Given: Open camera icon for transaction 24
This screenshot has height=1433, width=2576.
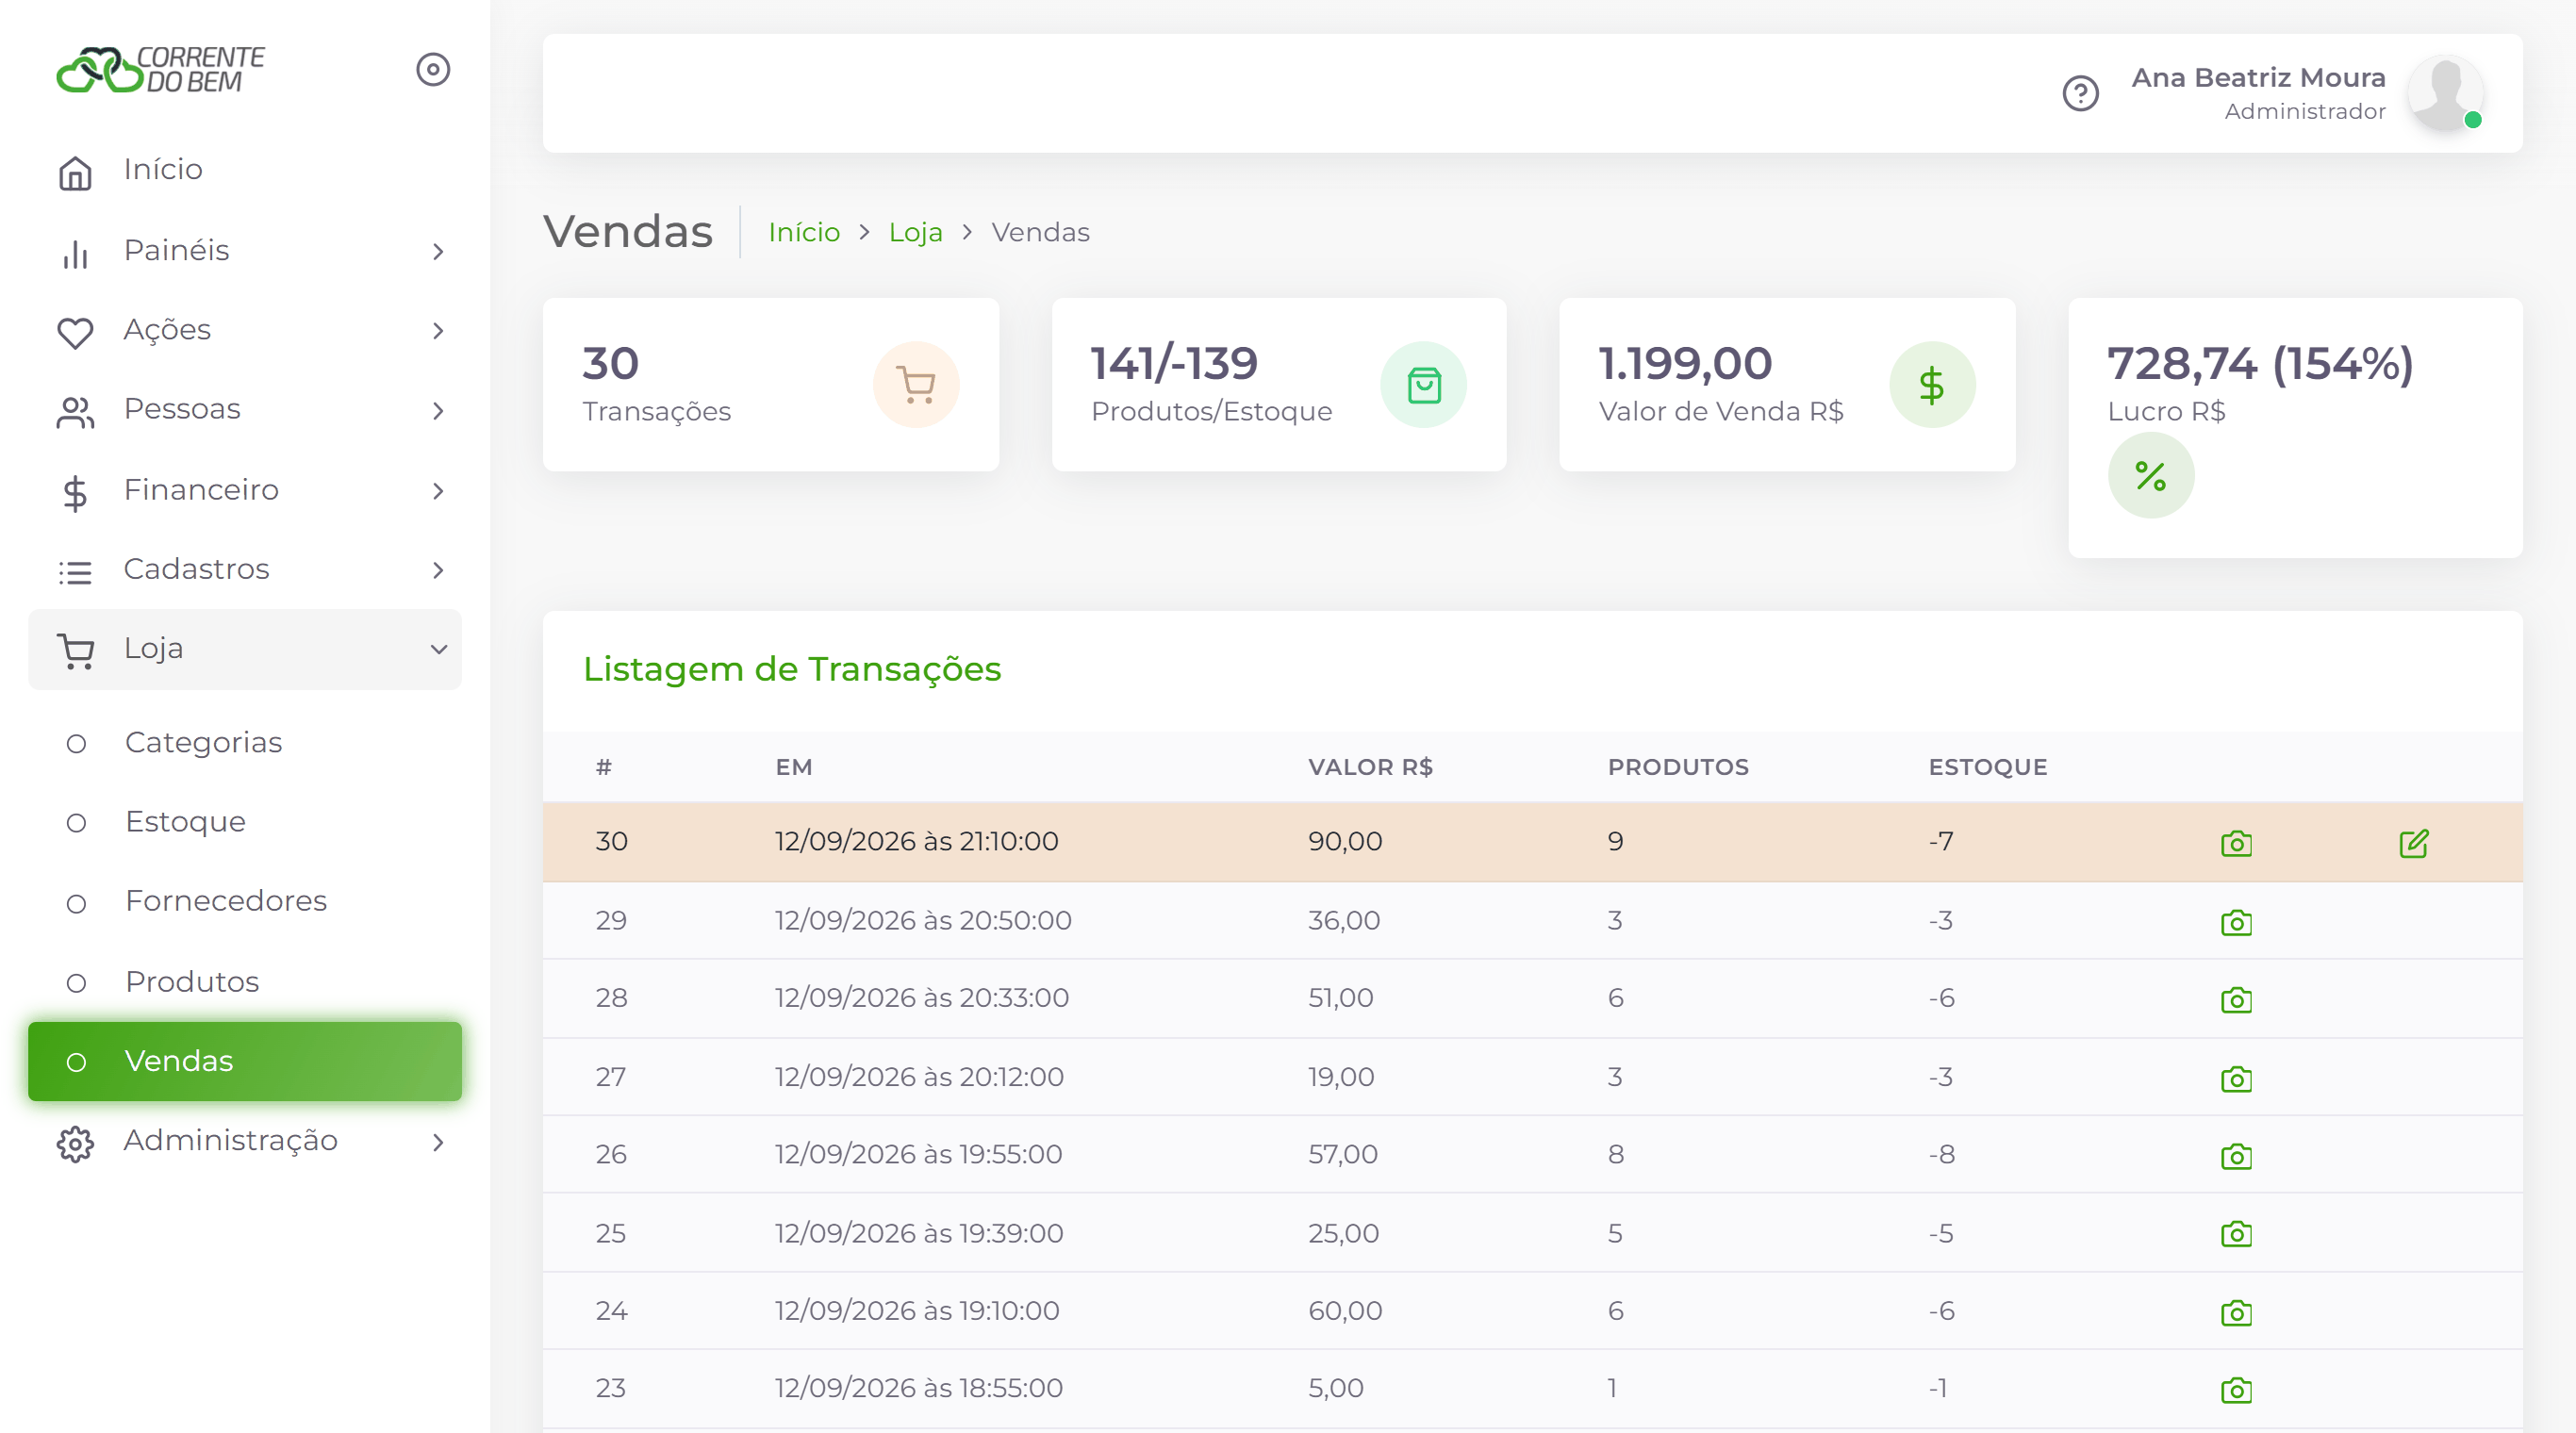Looking at the screenshot, I should click(x=2236, y=1312).
